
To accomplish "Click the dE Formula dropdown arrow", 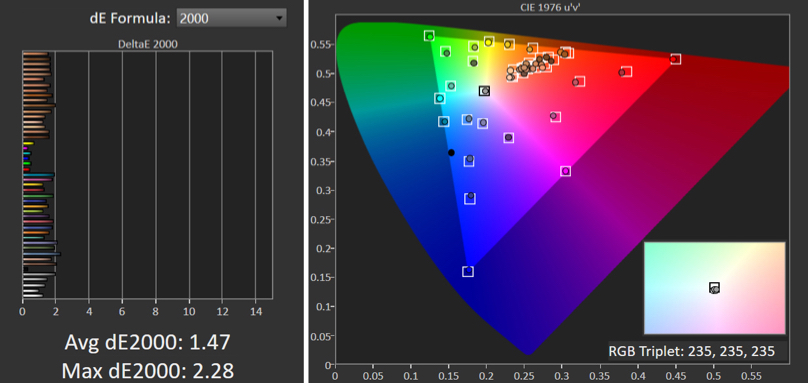I will (279, 18).
